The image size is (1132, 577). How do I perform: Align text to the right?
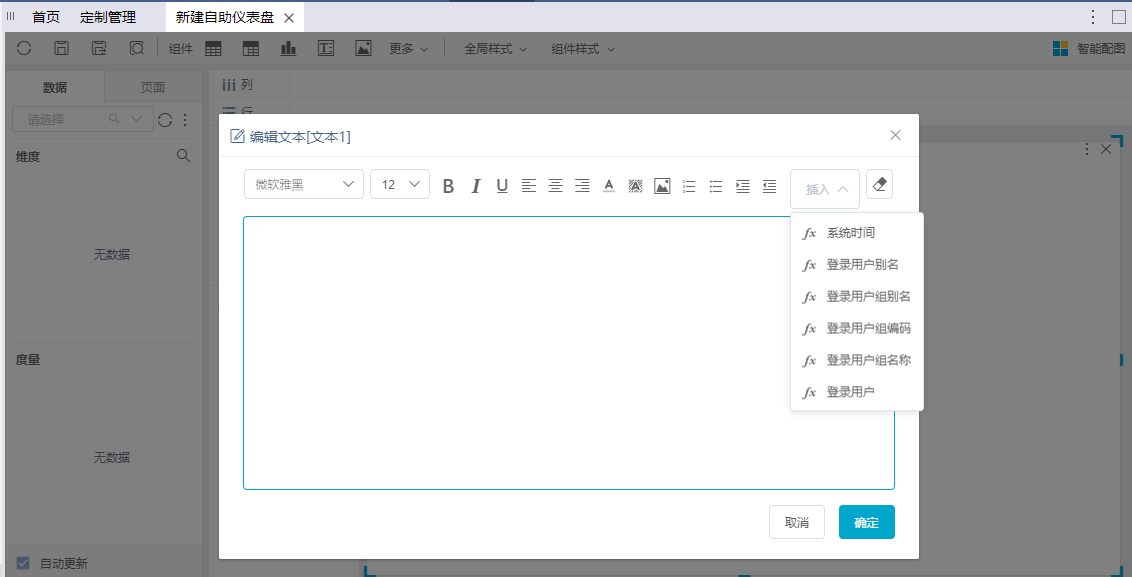(582, 186)
